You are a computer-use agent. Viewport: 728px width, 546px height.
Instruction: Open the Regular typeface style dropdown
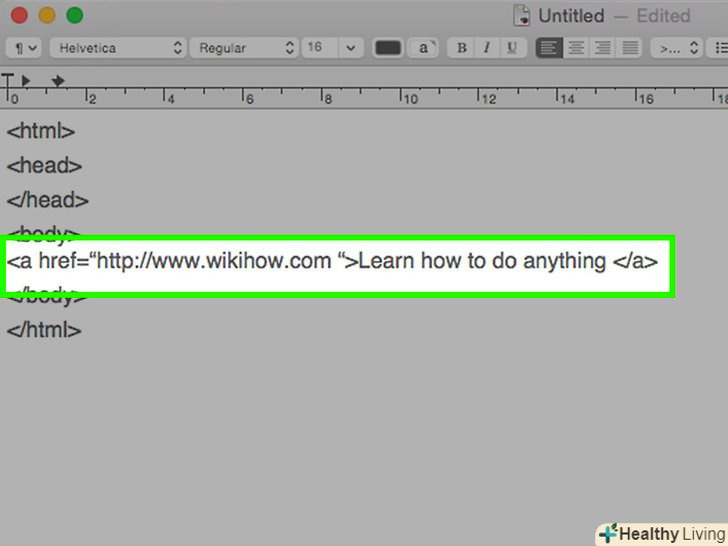click(243, 48)
